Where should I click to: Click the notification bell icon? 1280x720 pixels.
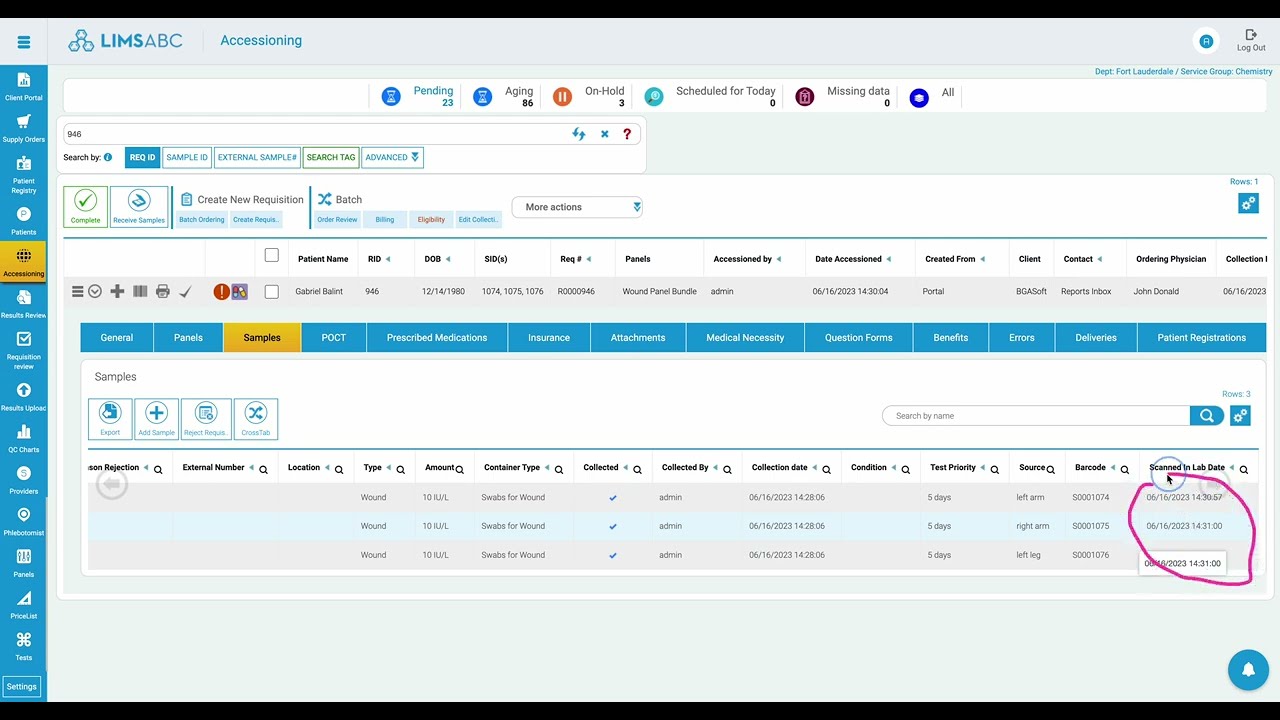(1248, 670)
